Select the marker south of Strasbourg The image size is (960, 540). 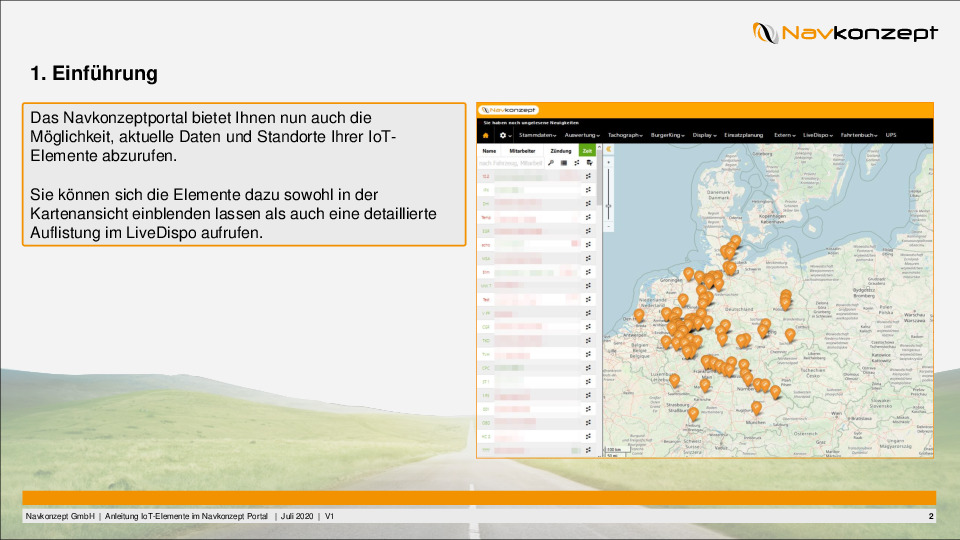pos(693,413)
